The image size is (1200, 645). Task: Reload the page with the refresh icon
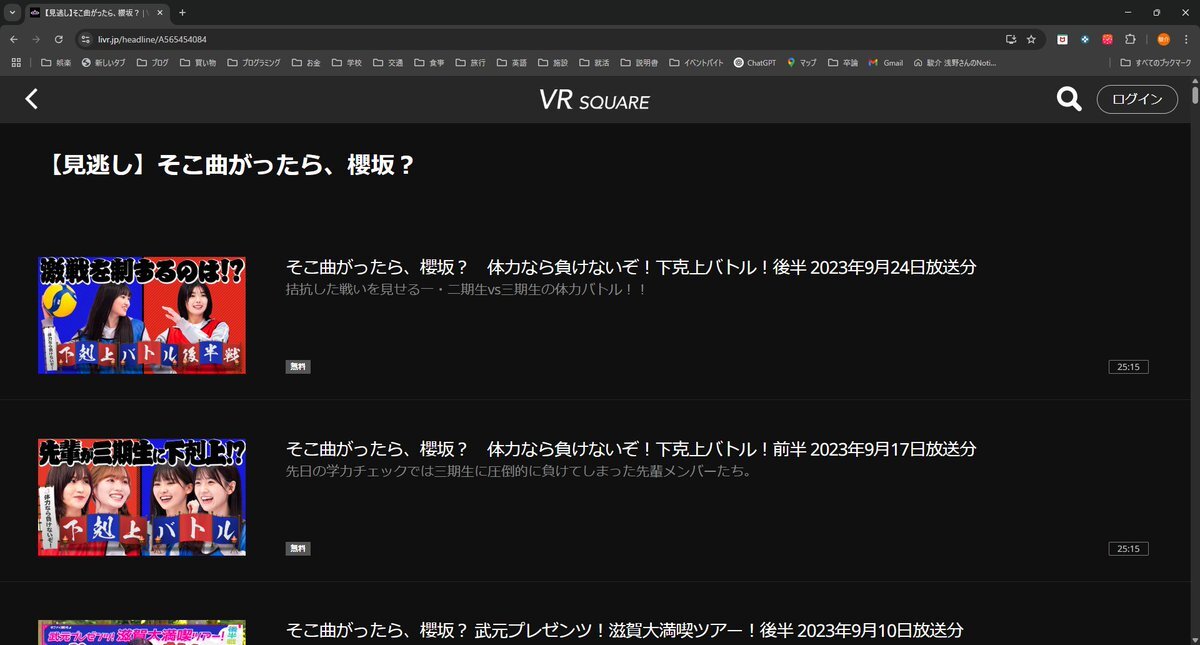tap(59, 39)
